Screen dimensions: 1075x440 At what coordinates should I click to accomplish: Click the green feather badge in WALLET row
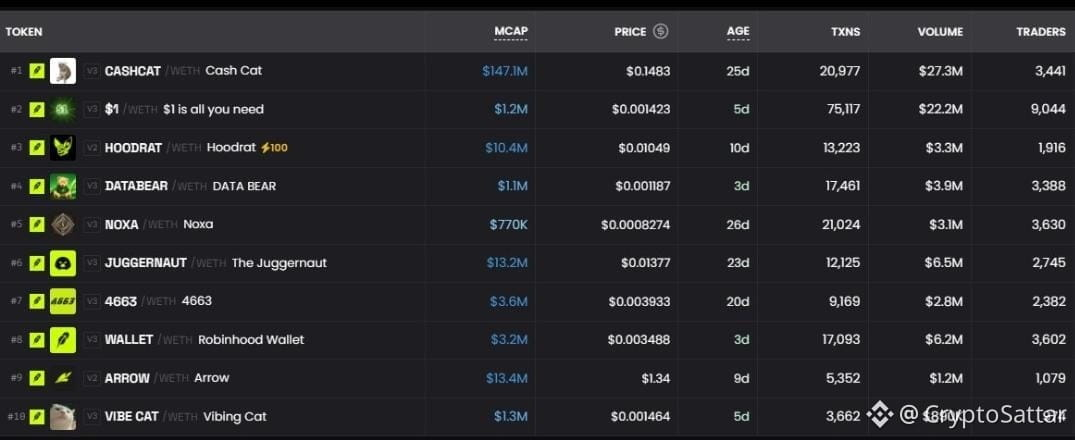pyautogui.click(x=37, y=339)
